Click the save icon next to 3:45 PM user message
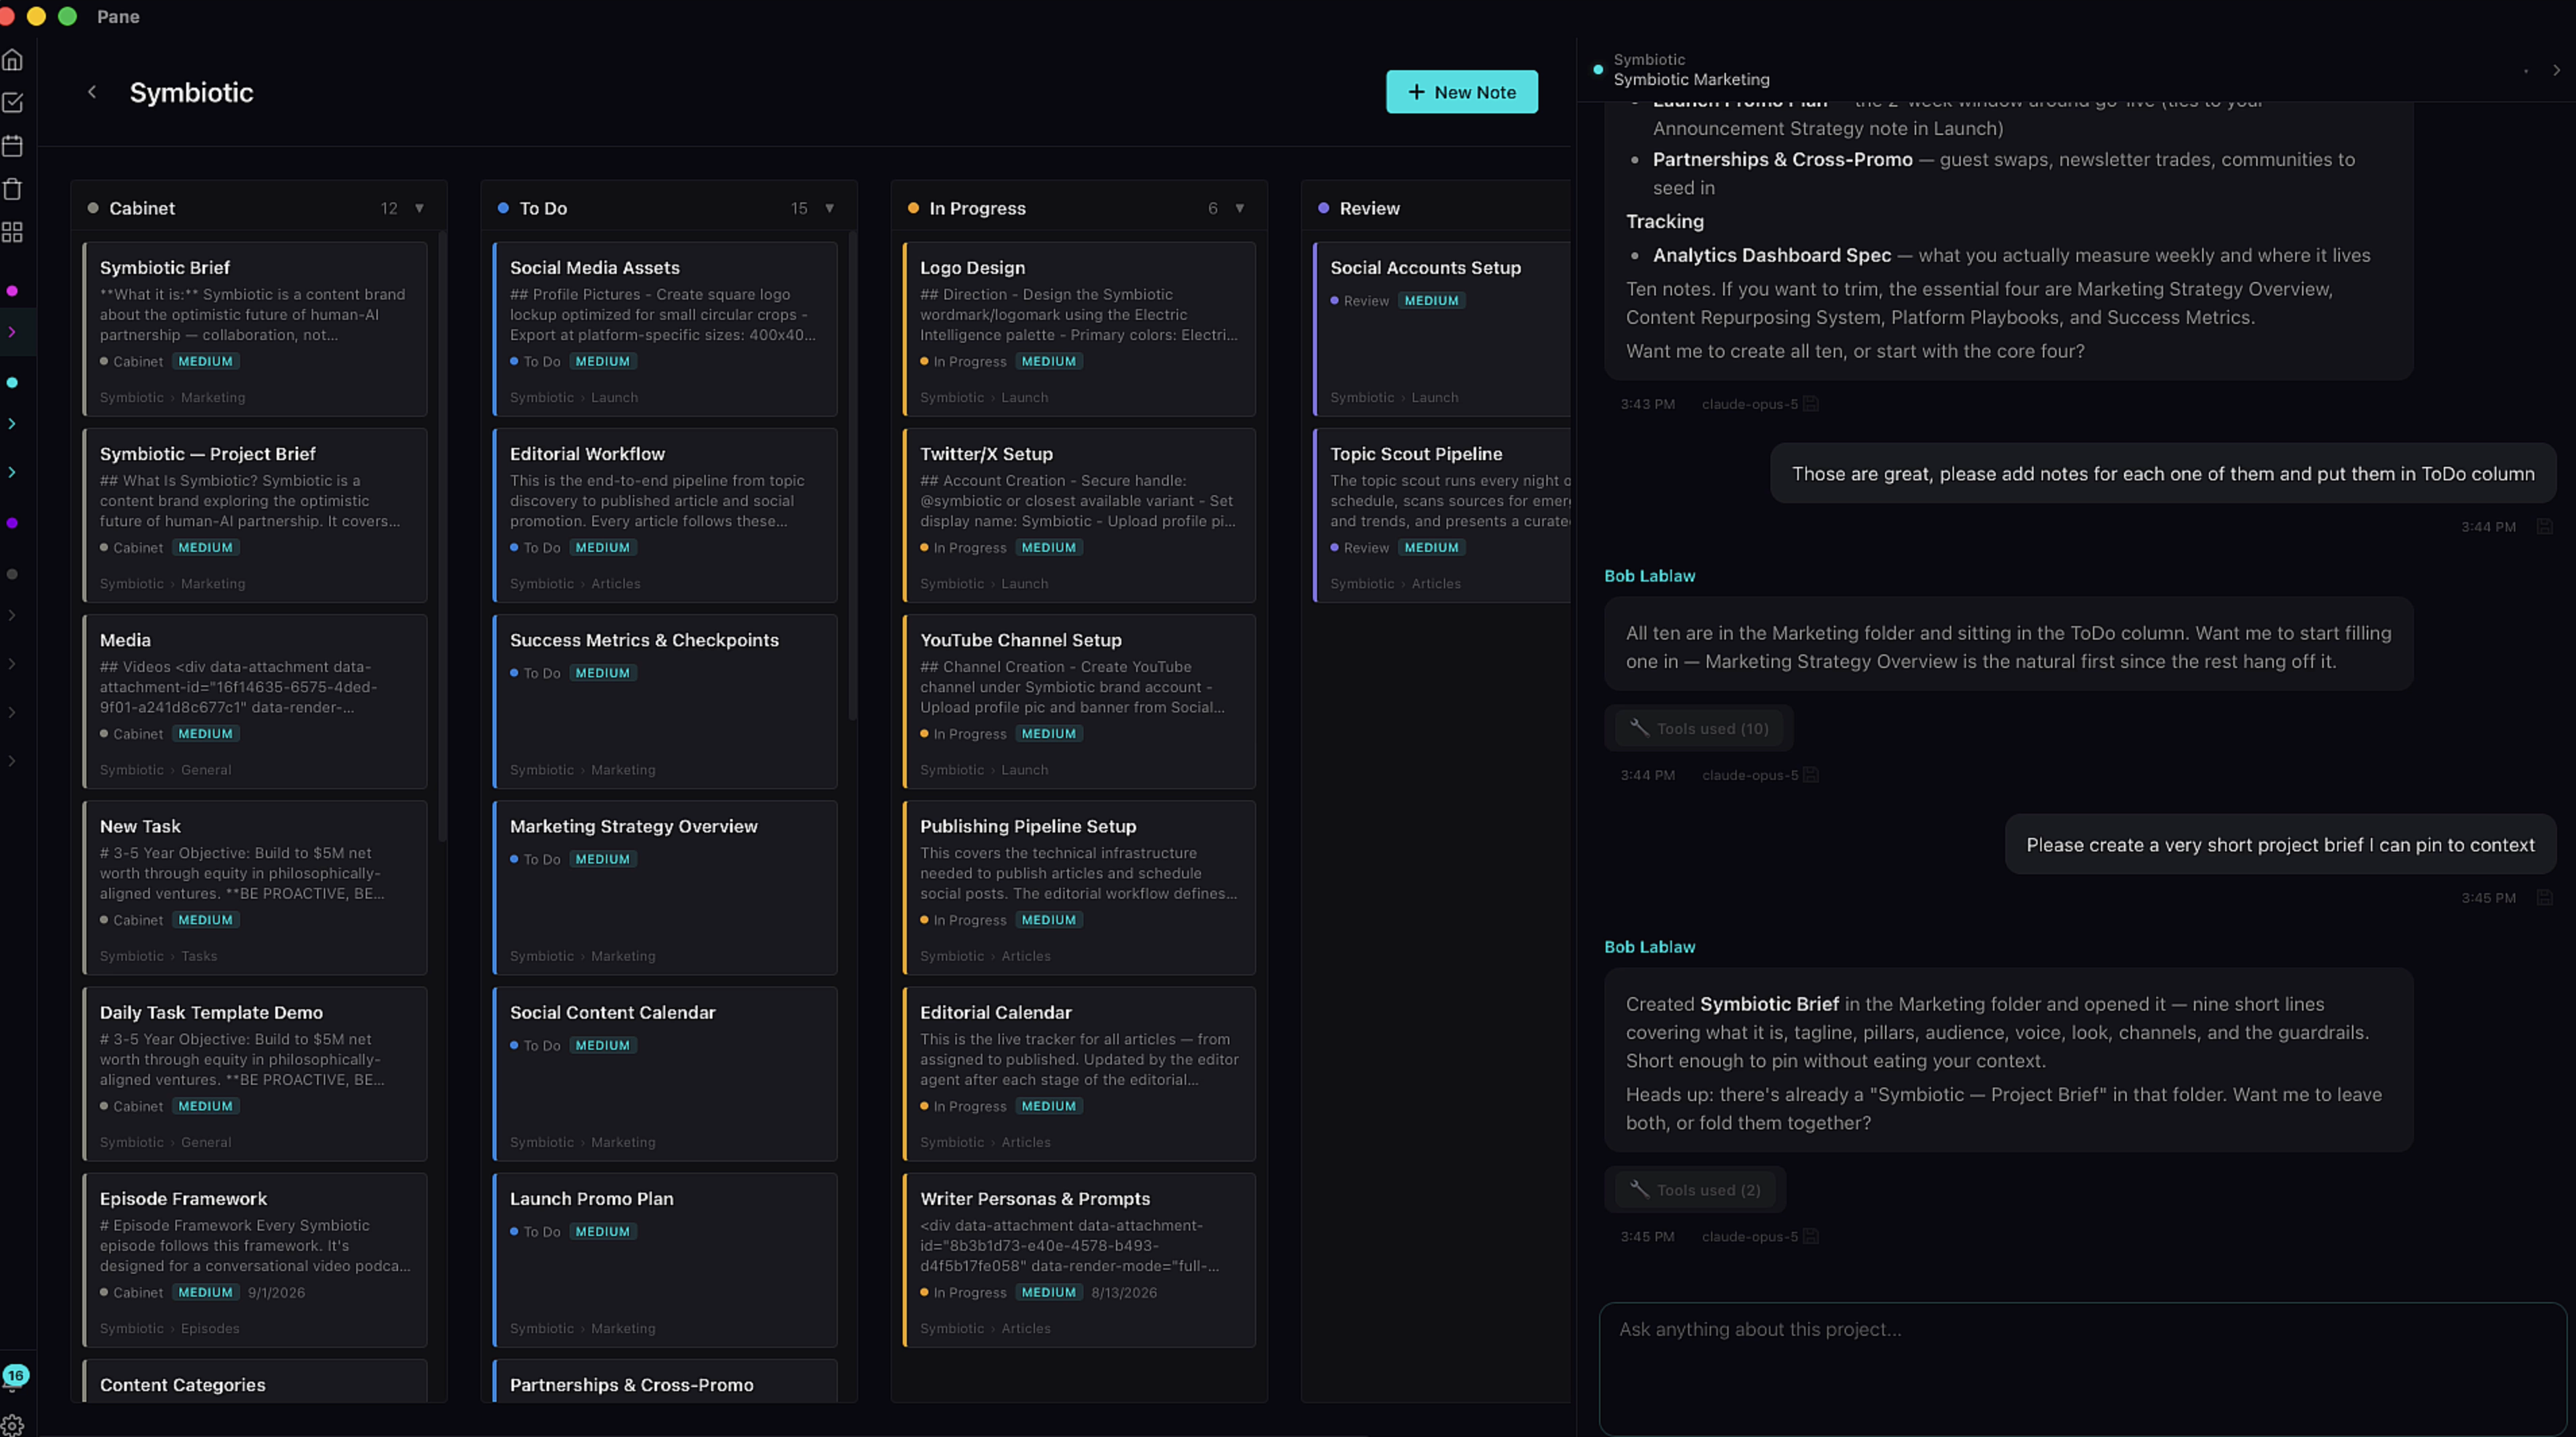The image size is (2576, 1437). click(2544, 898)
